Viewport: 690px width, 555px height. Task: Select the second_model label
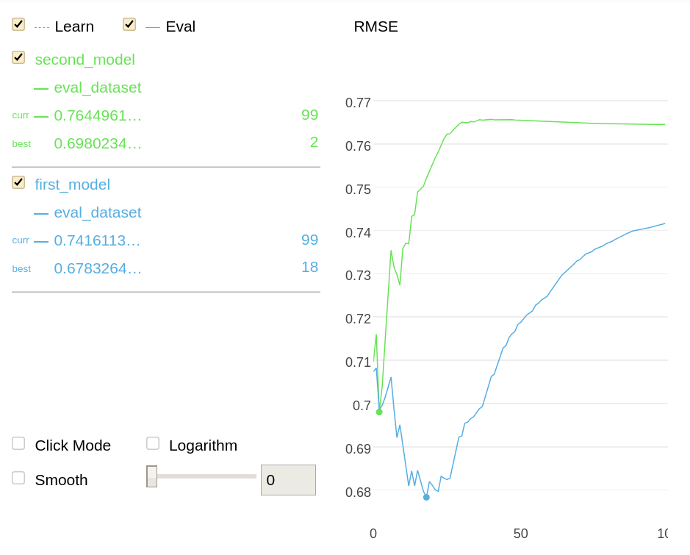[85, 60]
